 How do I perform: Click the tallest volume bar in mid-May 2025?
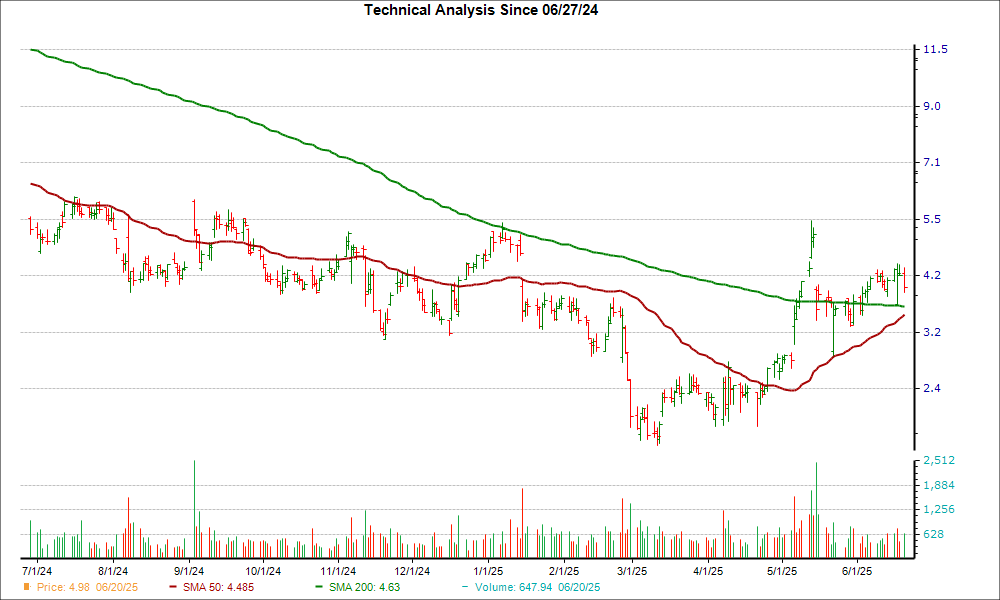(816, 511)
